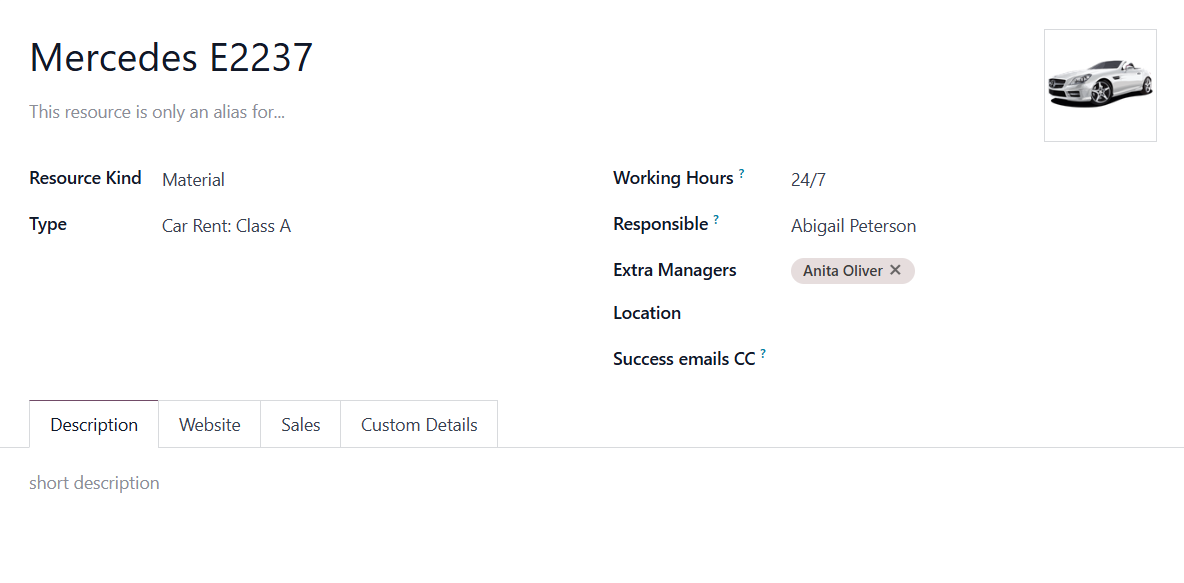1184x583 pixels.
Task: Open the Sales tab
Action: 301,424
